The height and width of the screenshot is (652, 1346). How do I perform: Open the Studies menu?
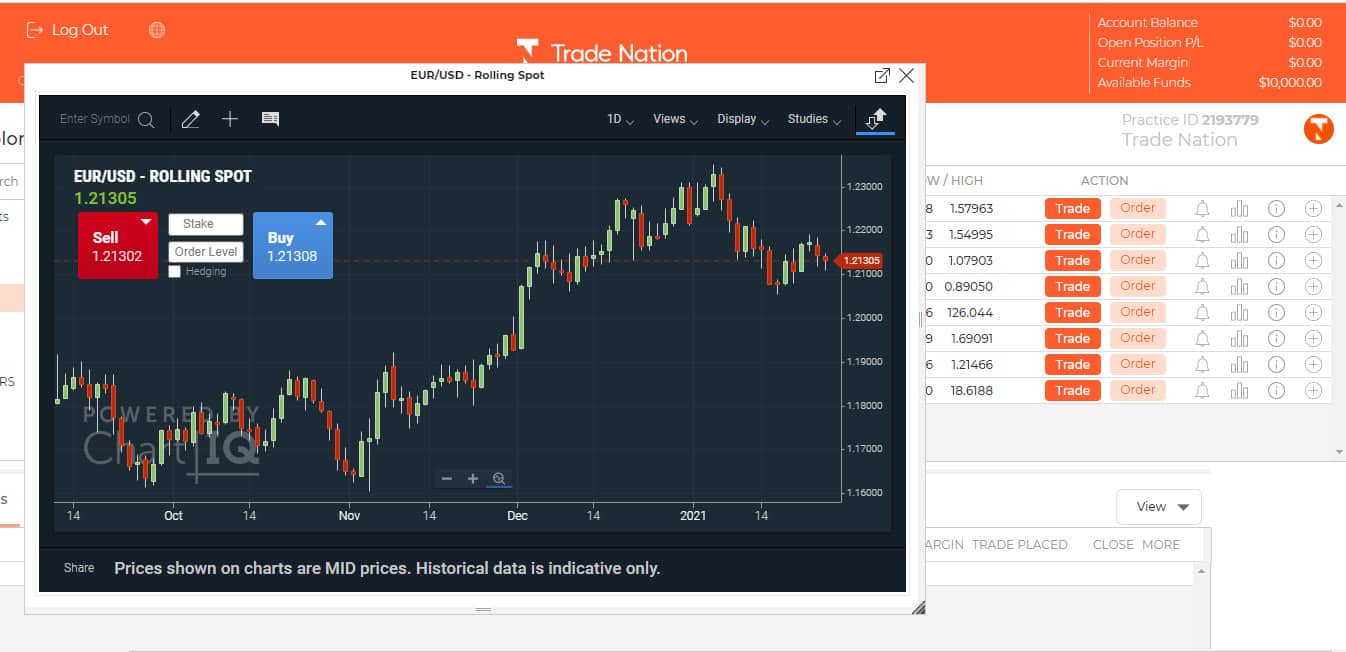pyautogui.click(x=813, y=119)
